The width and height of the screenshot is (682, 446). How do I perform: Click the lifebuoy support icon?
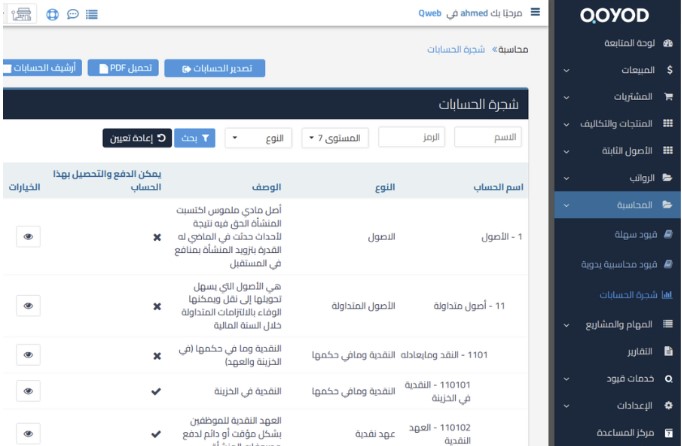[52, 14]
